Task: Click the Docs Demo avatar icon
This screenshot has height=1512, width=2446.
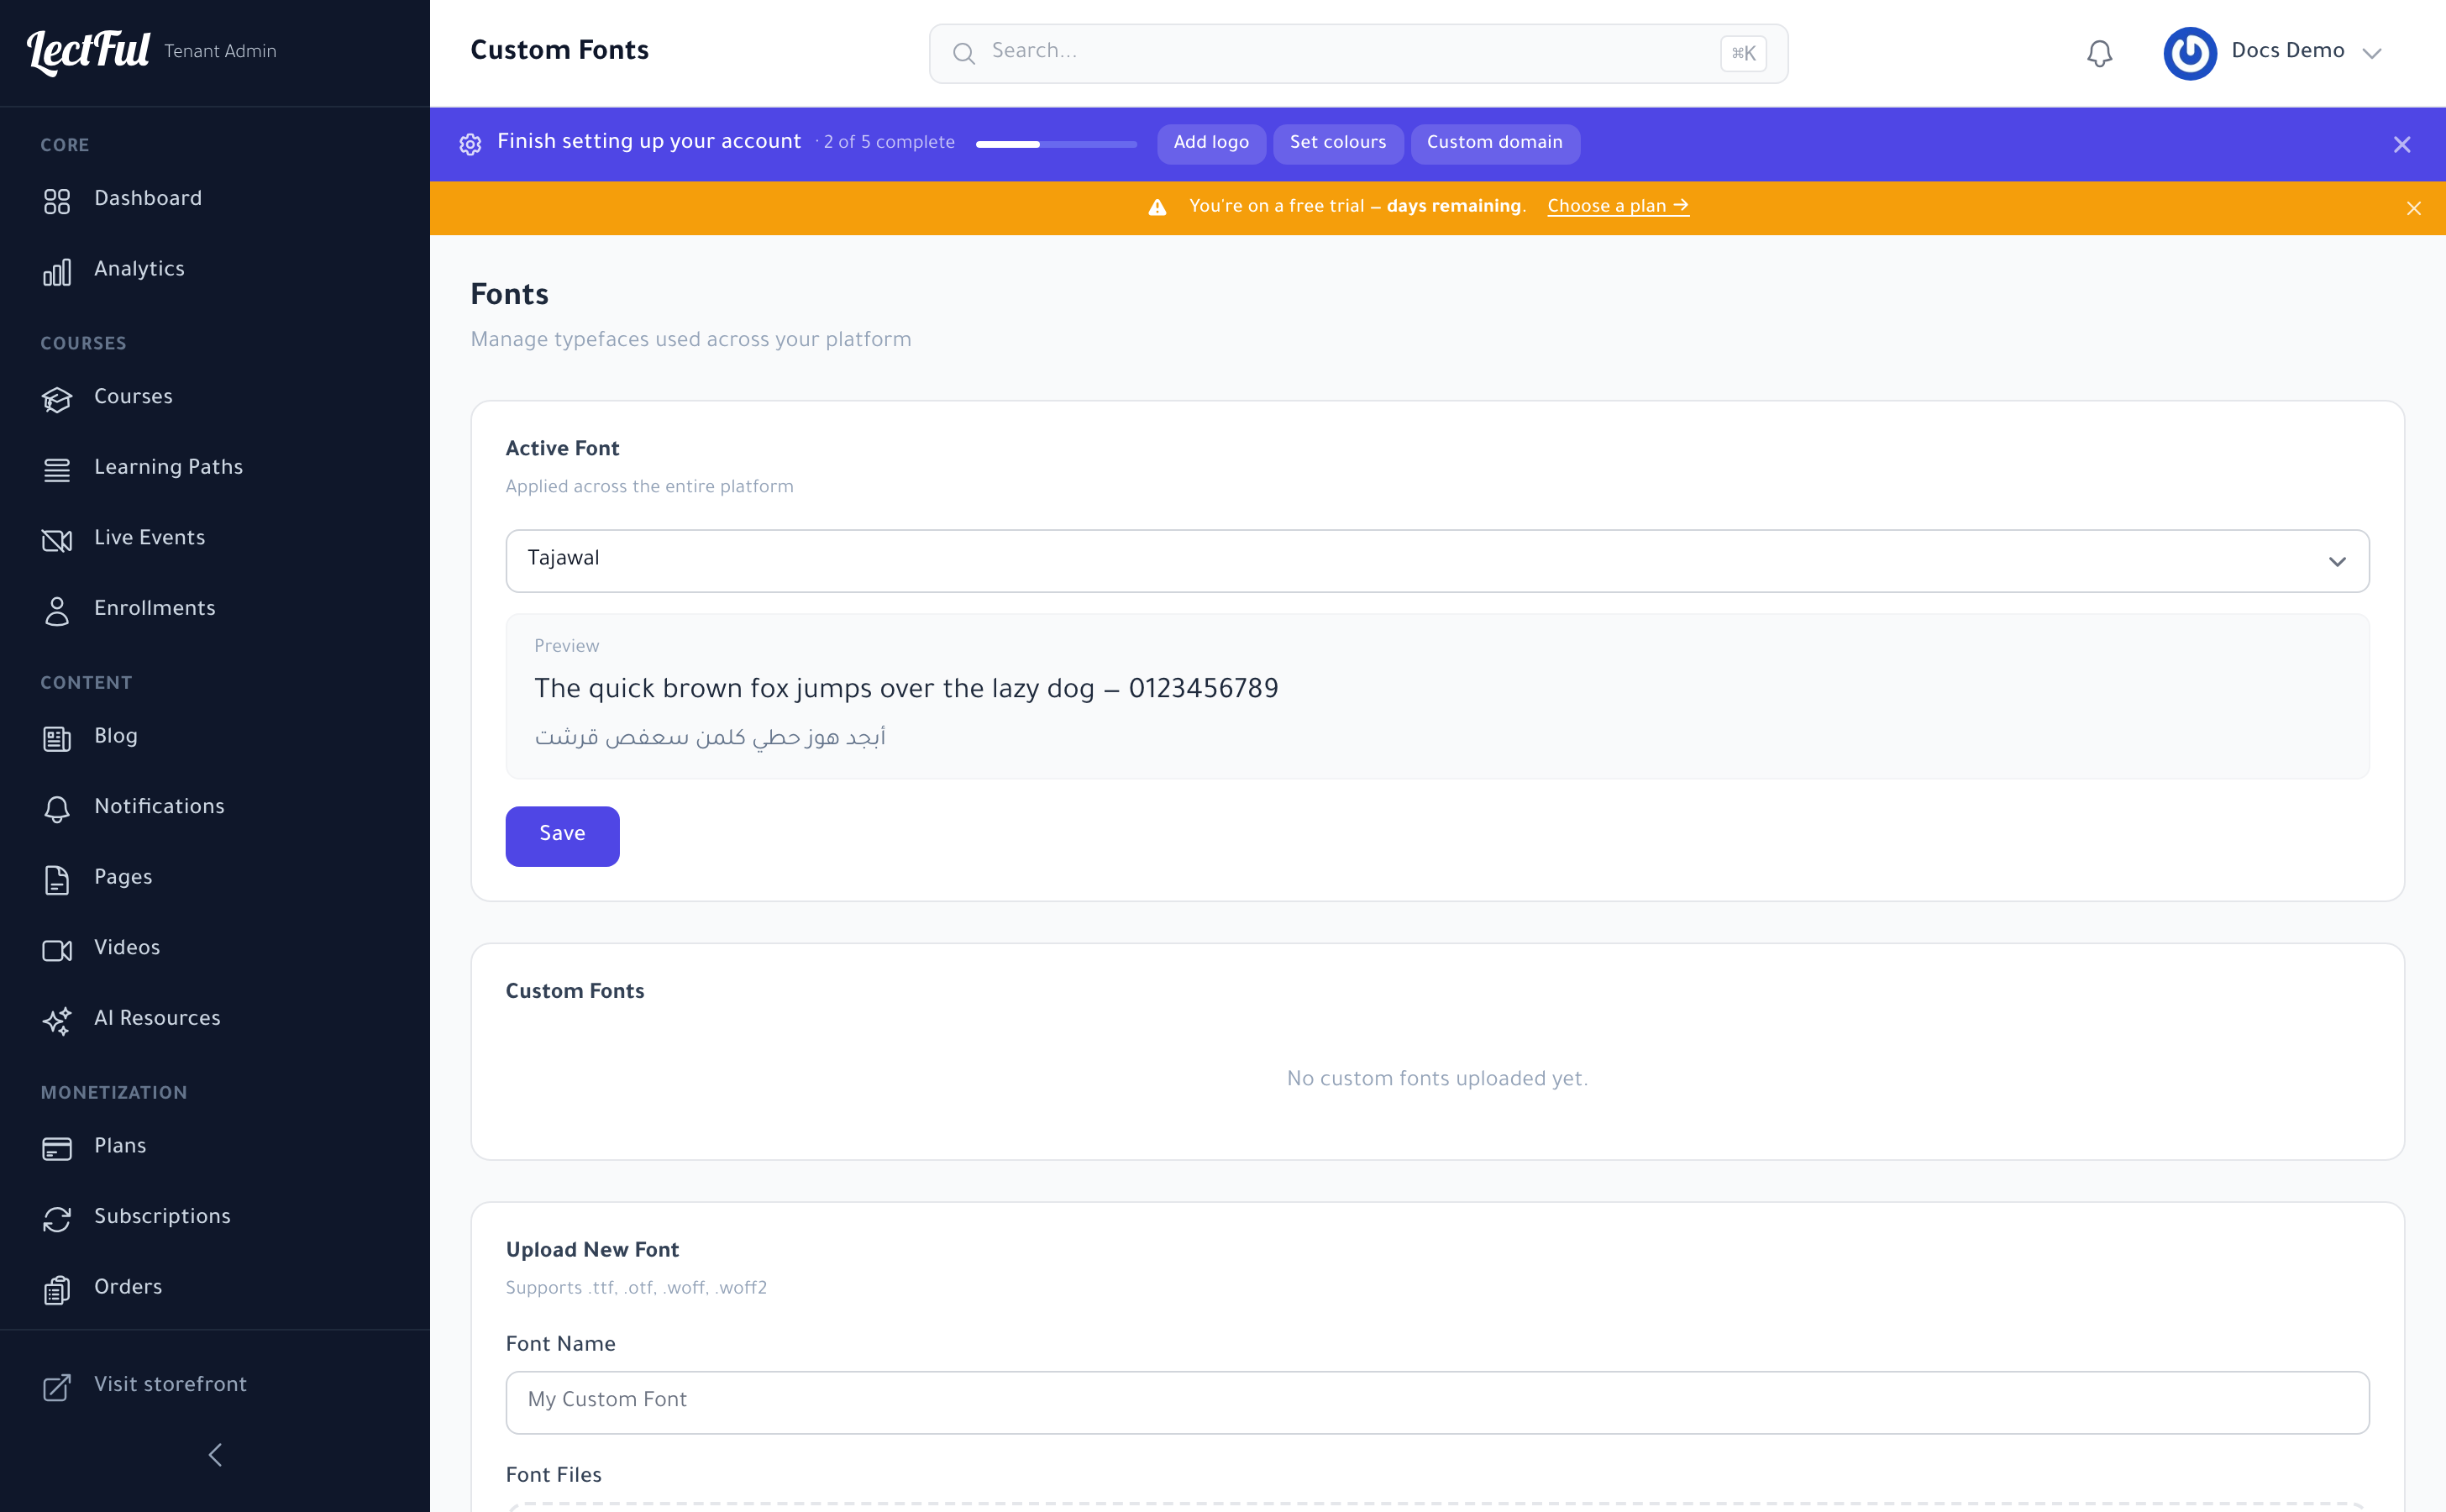Action: pos(2189,53)
